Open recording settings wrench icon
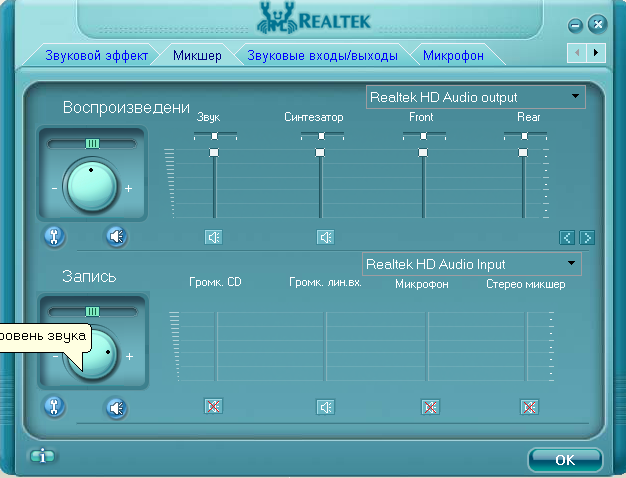626x478 pixels. (56, 407)
